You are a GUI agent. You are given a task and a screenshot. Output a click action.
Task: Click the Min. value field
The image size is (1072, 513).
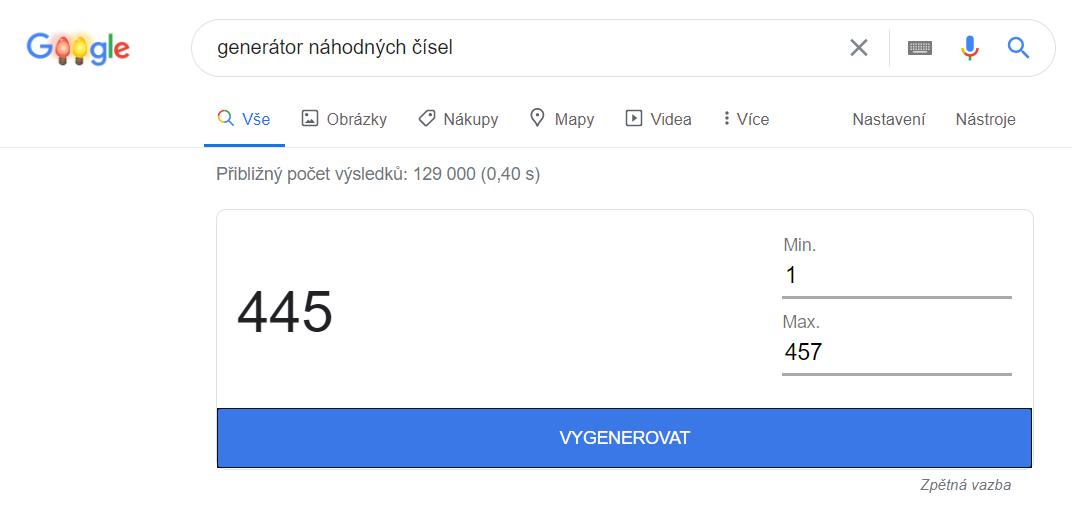(896, 275)
